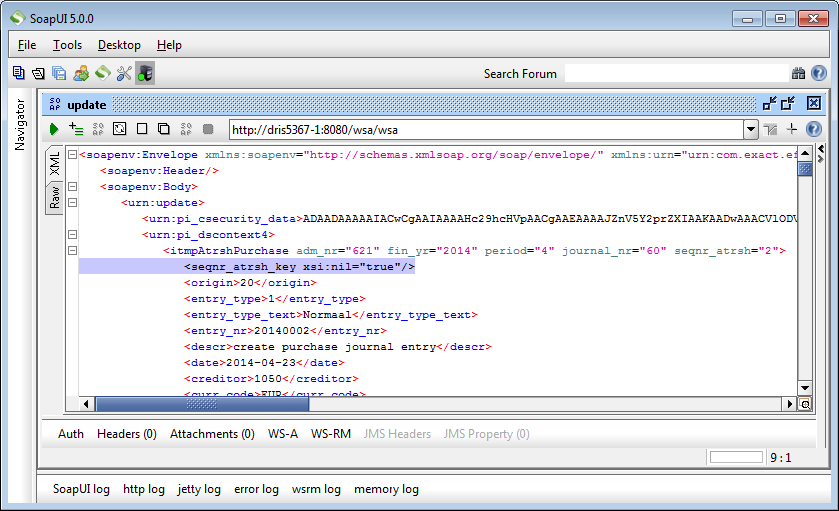The height and width of the screenshot is (511, 839).
Task: Open the endpoint URL dropdown arrow
Action: (751, 129)
